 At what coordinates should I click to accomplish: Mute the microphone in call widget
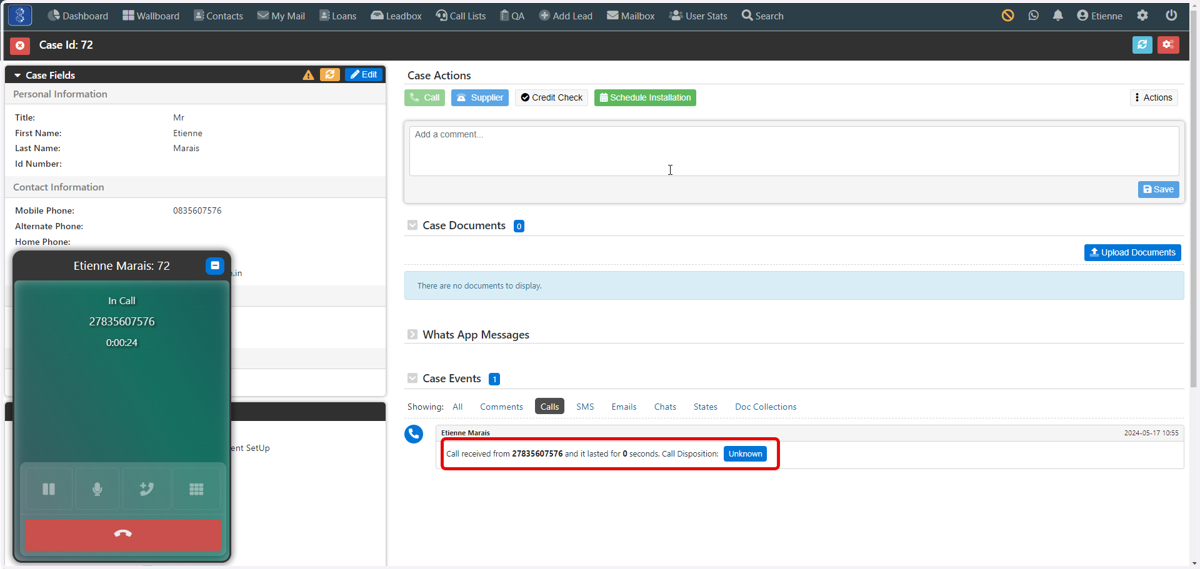click(97, 489)
